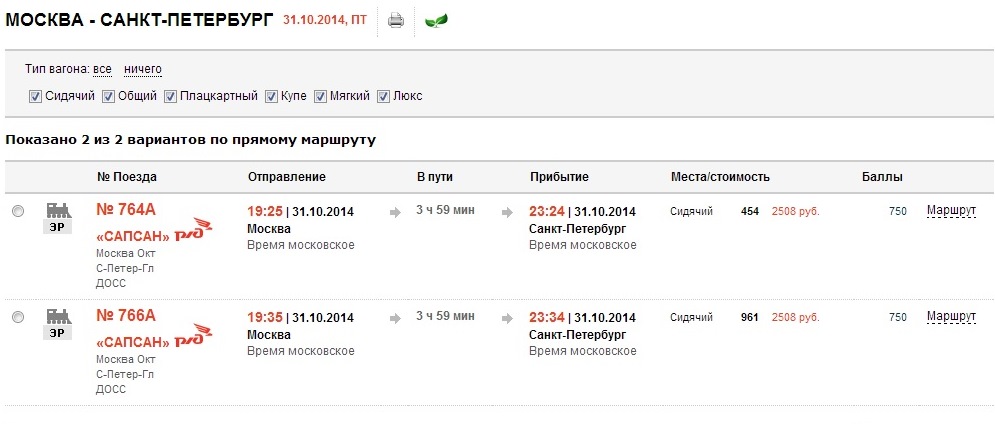Click the 2508 руб. price for train 766A

[795, 317]
